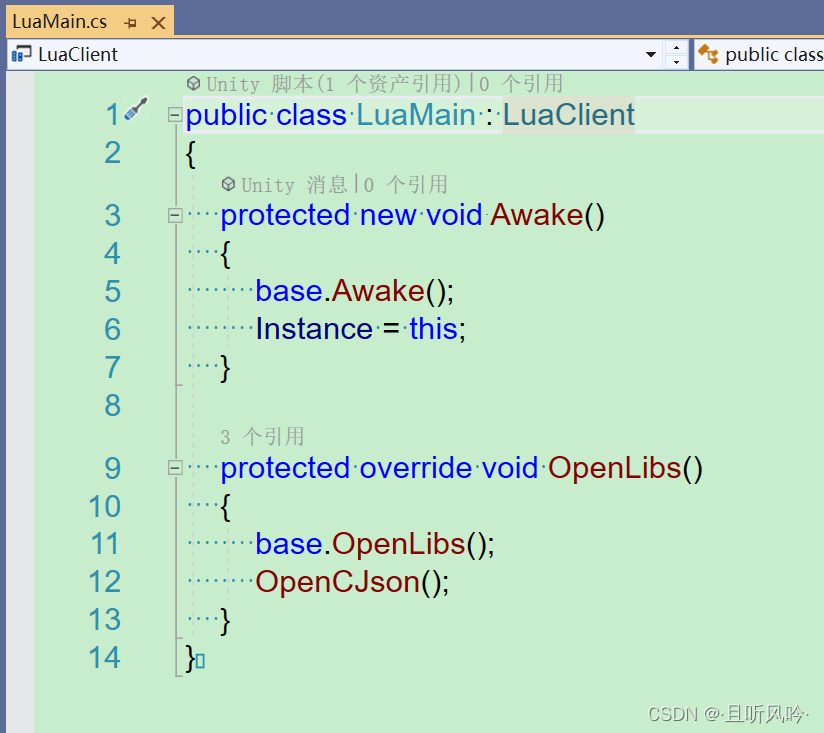
Task: Click the close X icon on LuaMain.cs tab
Action: pos(157,21)
